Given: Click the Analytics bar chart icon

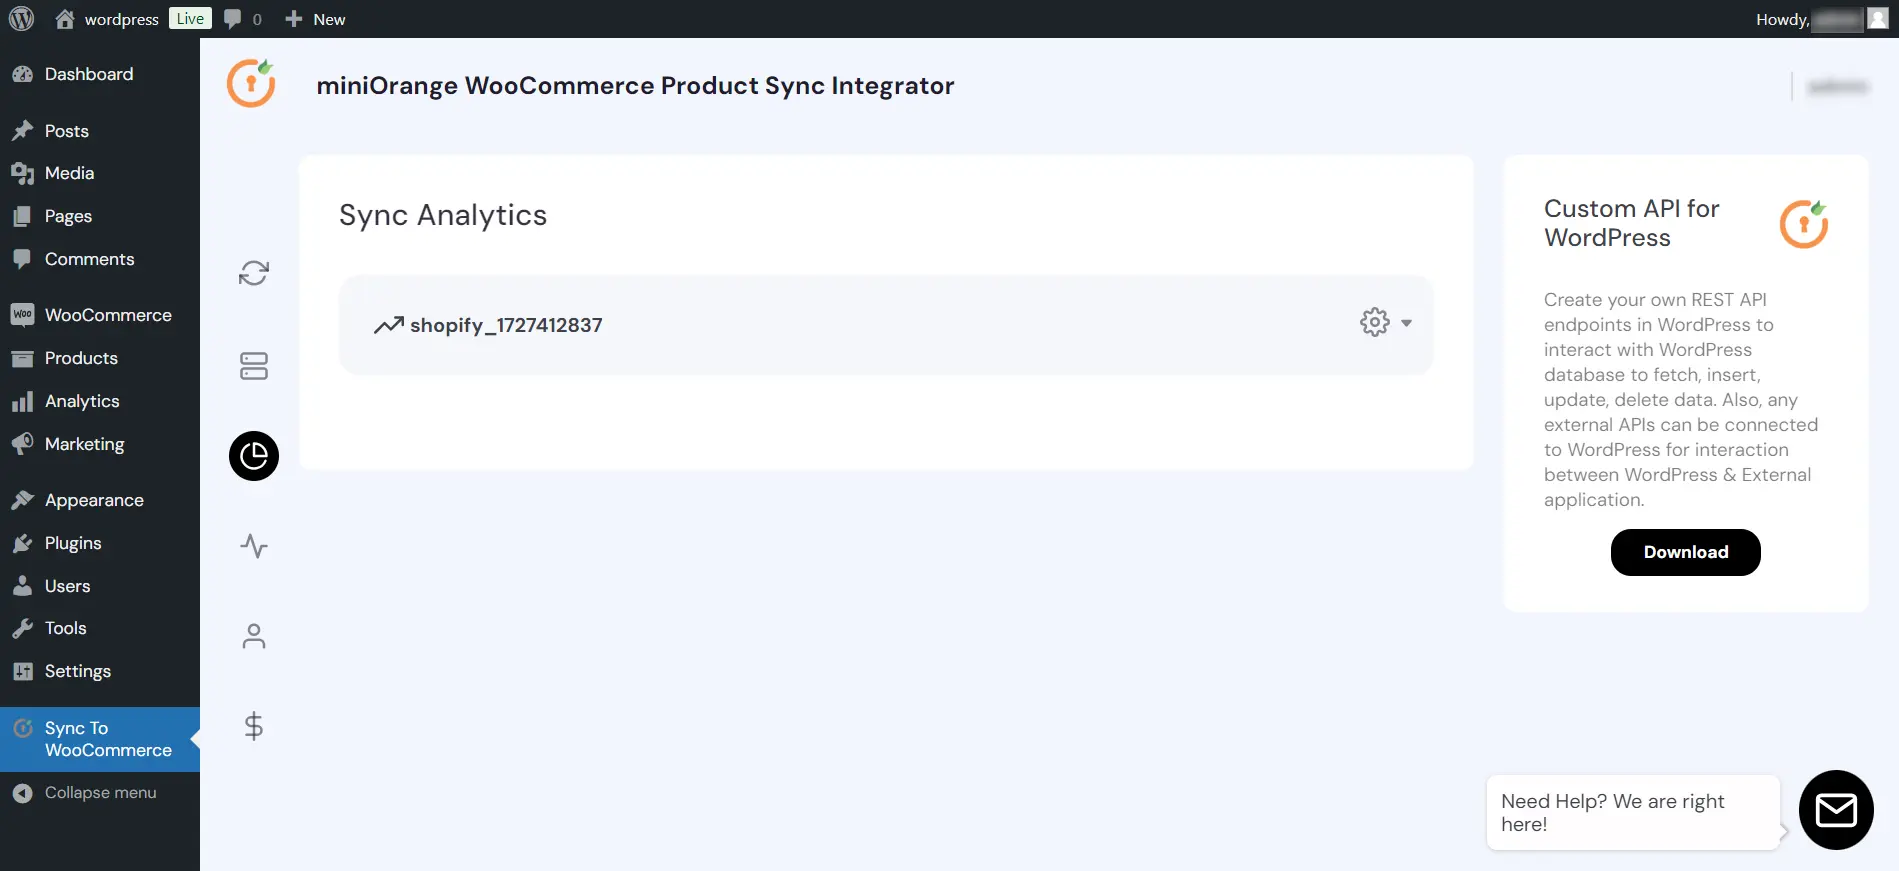Looking at the screenshot, I should pos(22,401).
